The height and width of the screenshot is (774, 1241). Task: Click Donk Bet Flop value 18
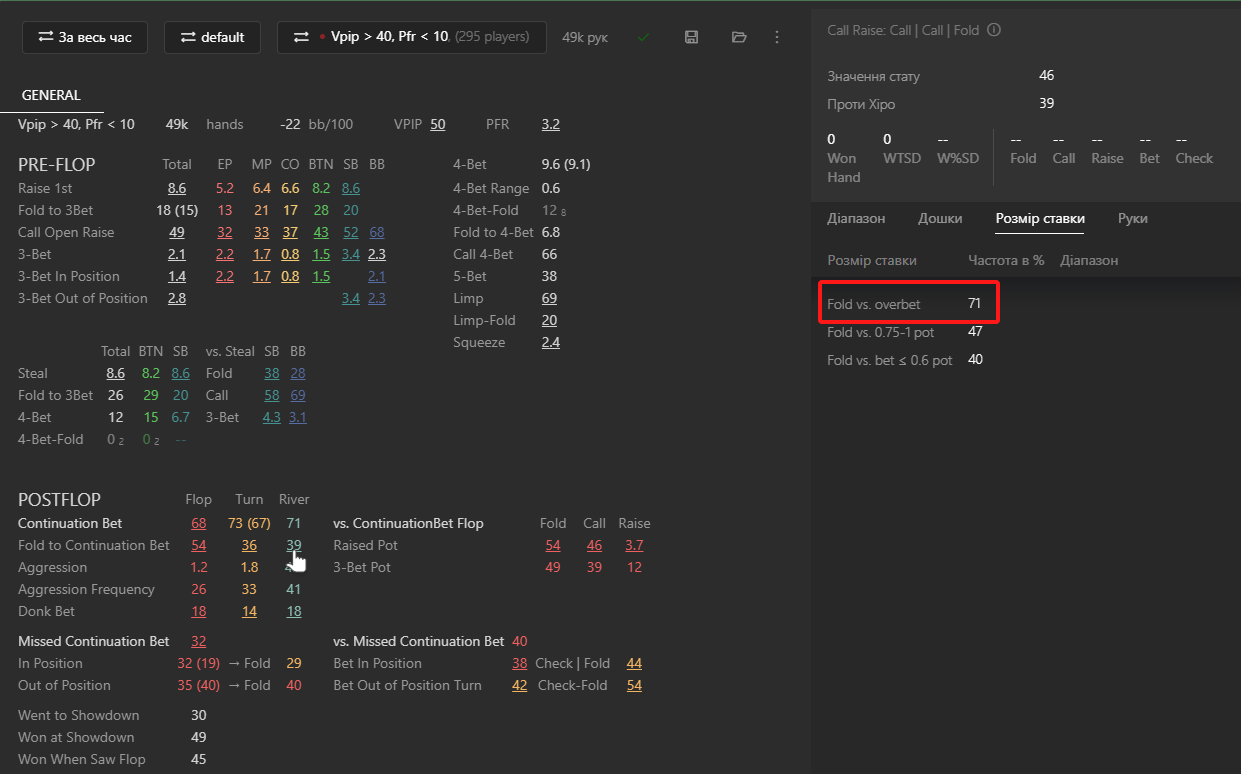(x=199, y=611)
